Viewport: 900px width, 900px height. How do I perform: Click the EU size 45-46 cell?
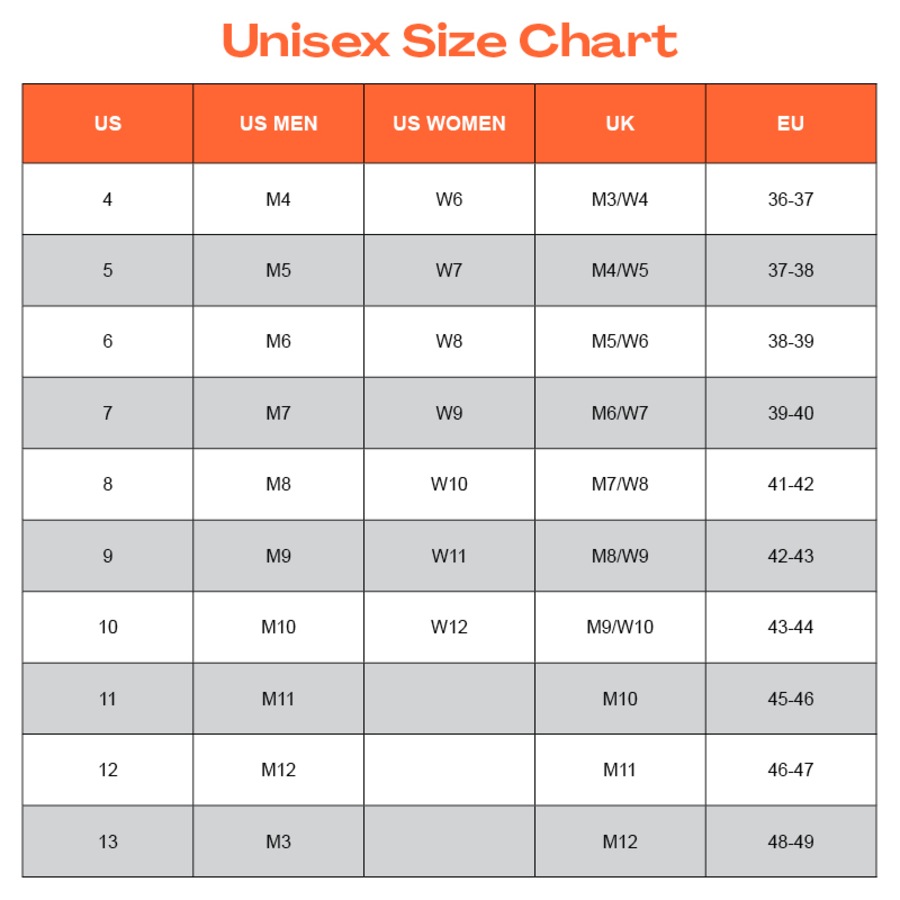[x=790, y=699]
